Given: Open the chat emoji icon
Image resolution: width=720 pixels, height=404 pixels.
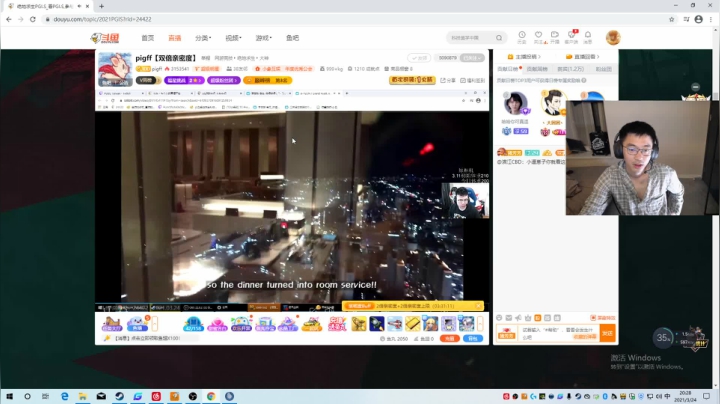Looking at the screenshot, I should point(499,318).
